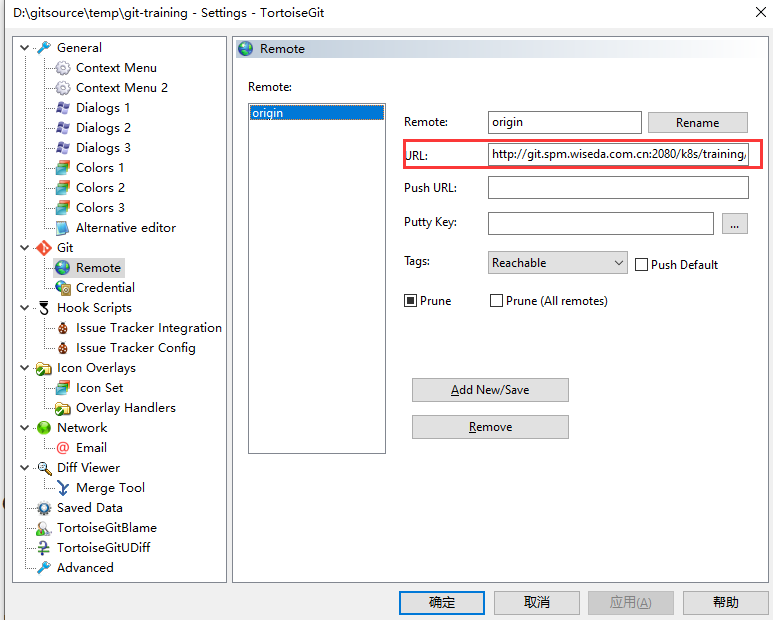Click the Remove button
773x620 pixels.
[490, 427]
